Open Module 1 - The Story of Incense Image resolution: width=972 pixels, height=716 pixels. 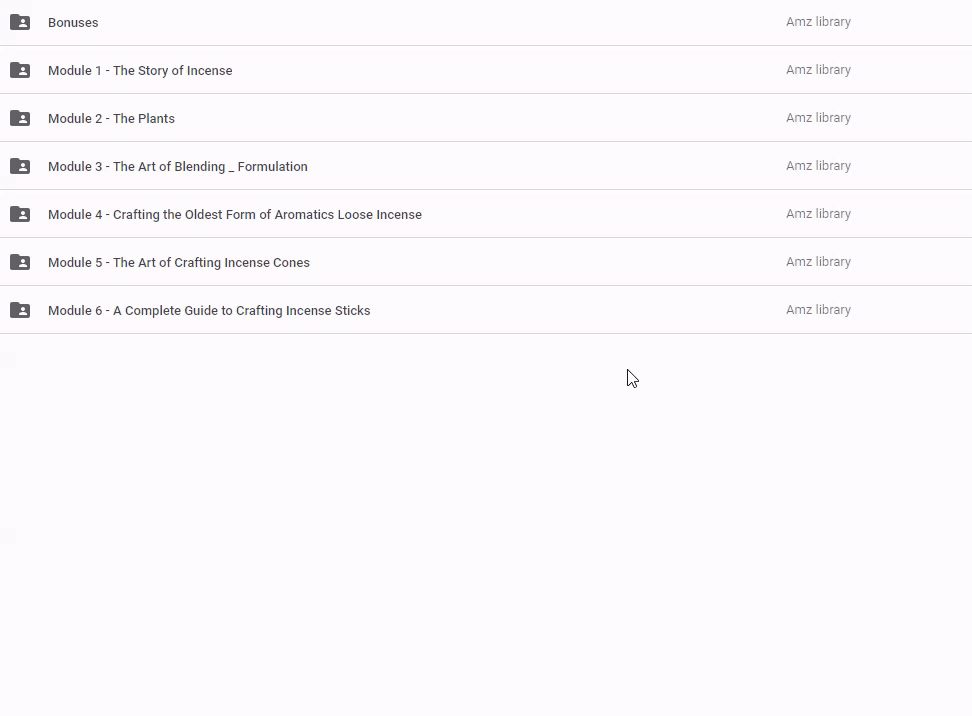[140, 70]
